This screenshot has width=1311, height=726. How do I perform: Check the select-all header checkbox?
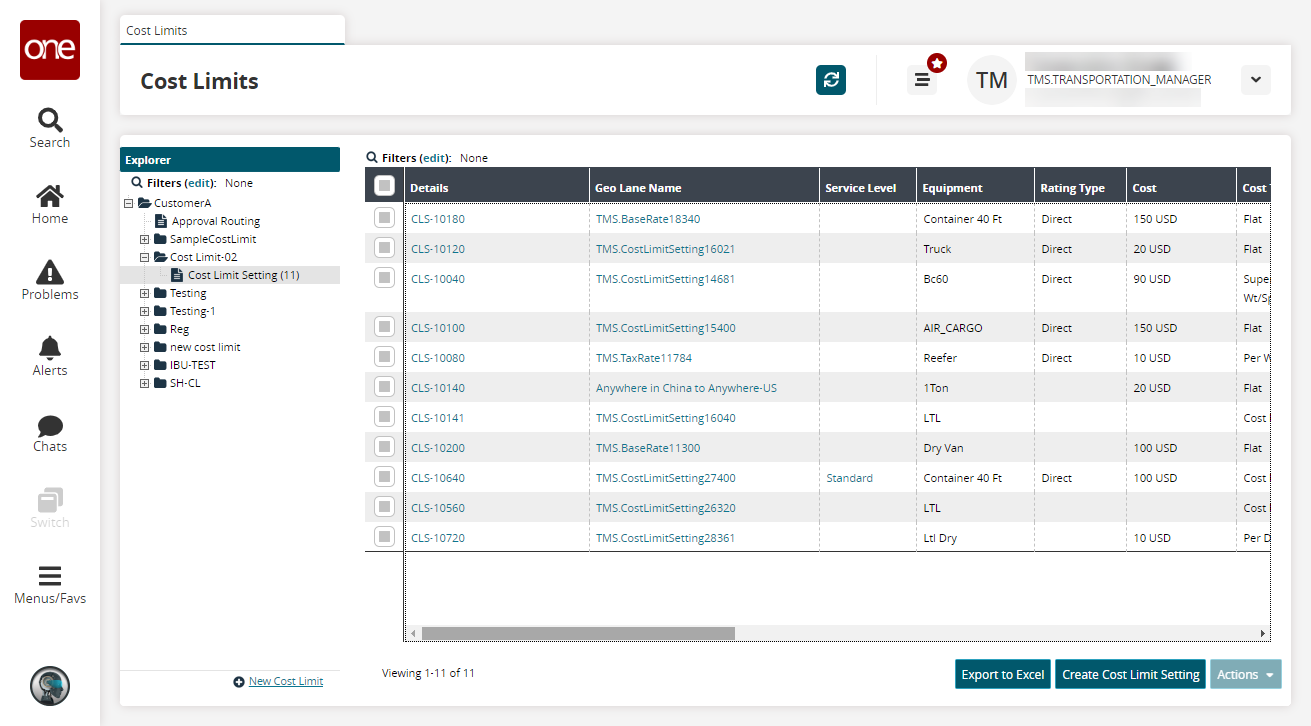384,186
